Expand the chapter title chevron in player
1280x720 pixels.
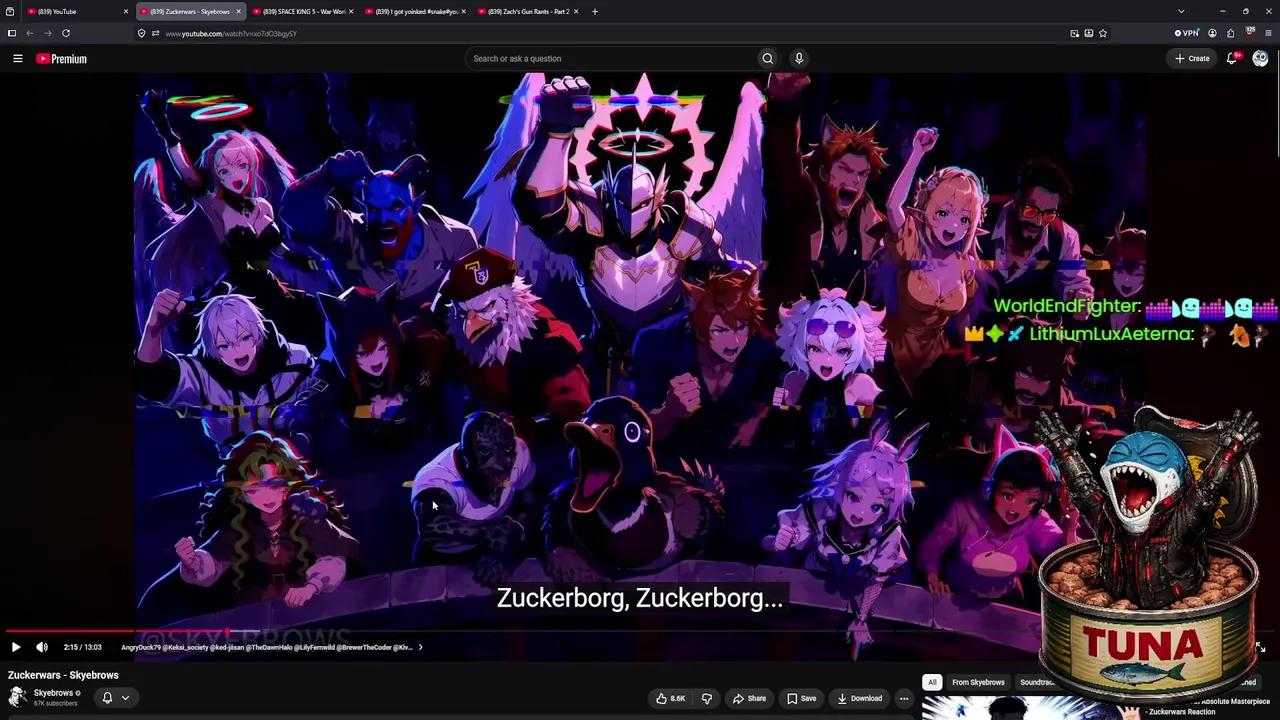point(420,647)
